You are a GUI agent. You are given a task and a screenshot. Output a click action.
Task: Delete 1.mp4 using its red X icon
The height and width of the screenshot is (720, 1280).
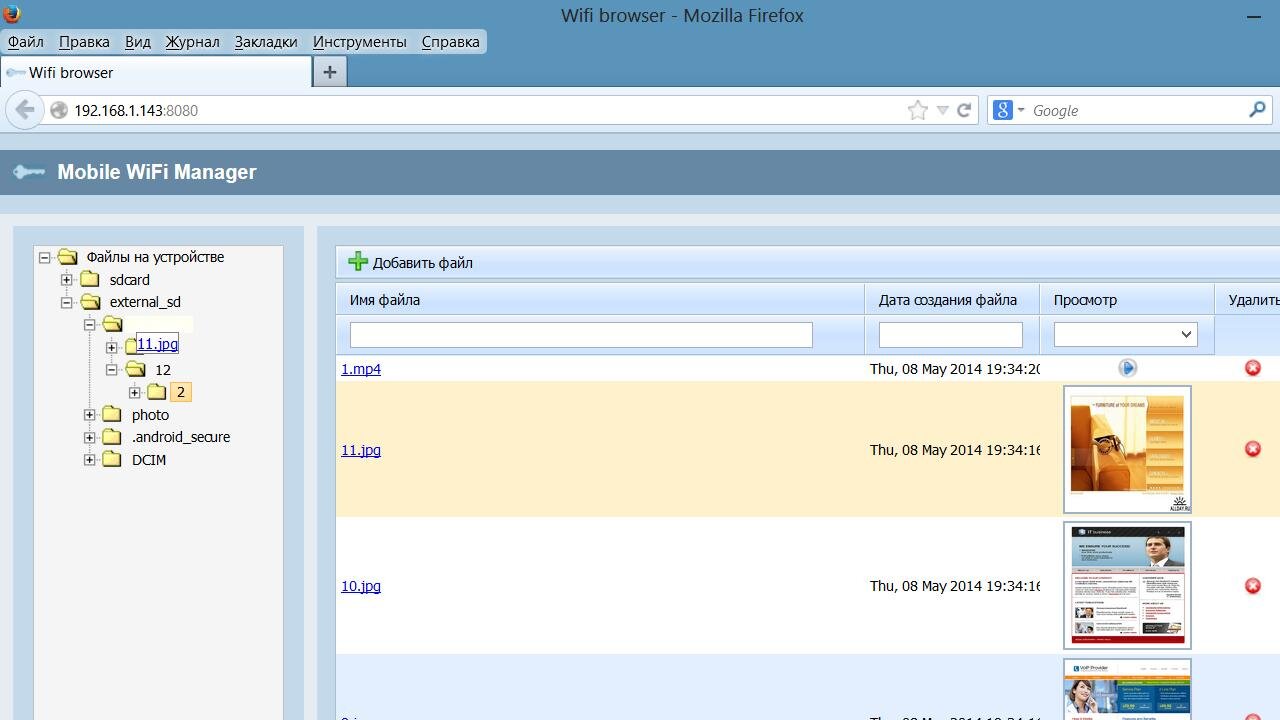tap(1252, 368)
